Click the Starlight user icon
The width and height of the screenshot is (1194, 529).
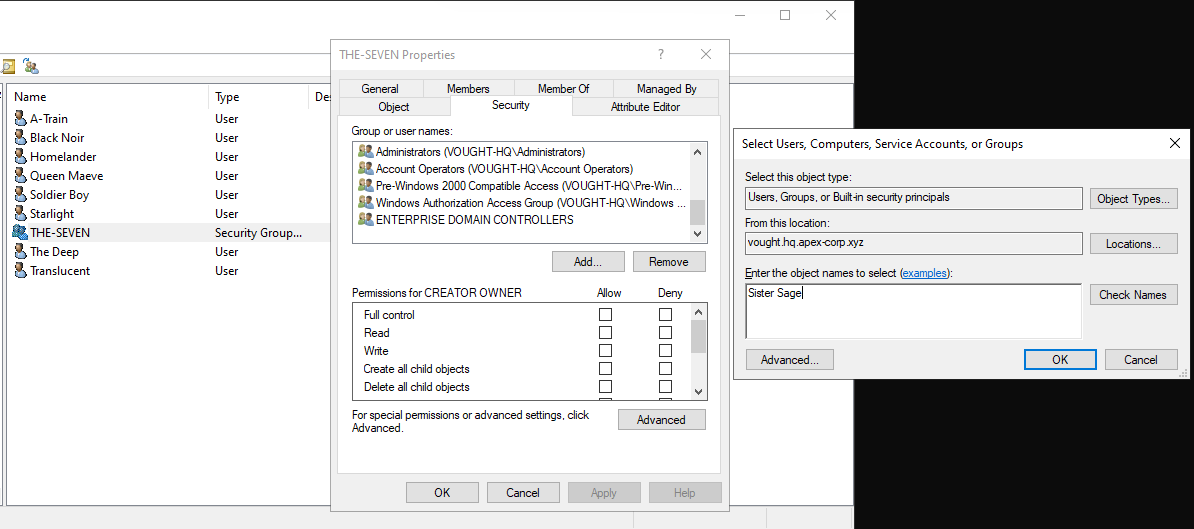(21, 214)
